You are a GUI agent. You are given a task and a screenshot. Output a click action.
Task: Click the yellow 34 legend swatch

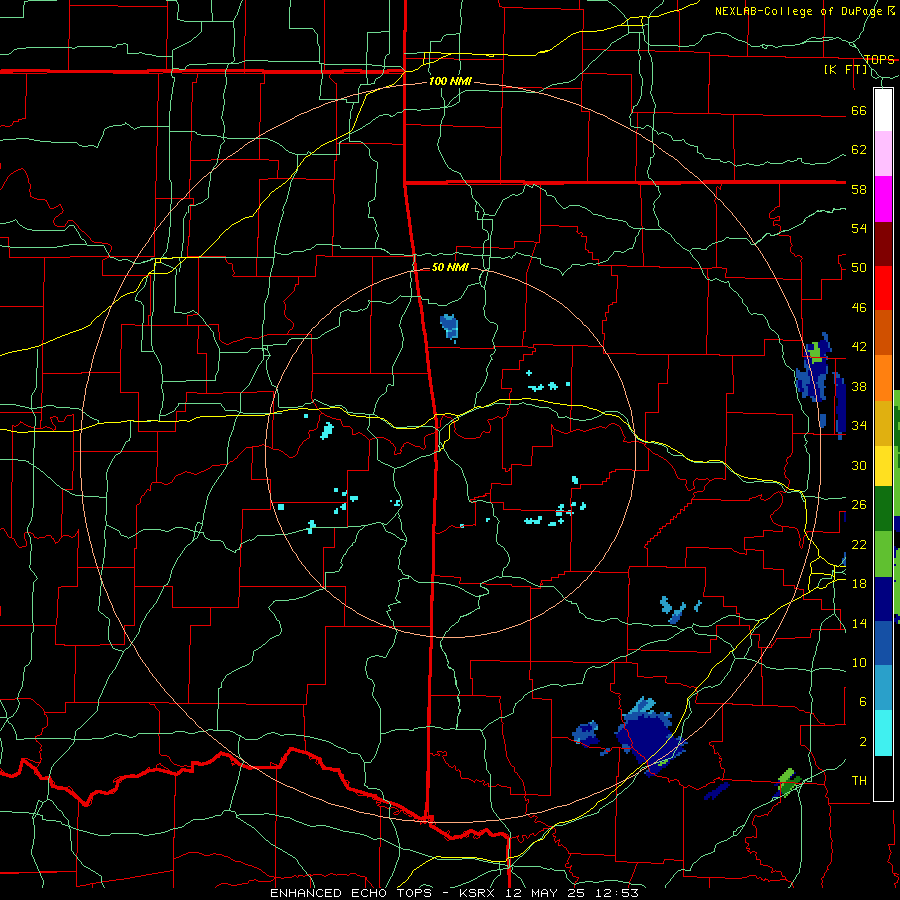[x=883, y=468]
